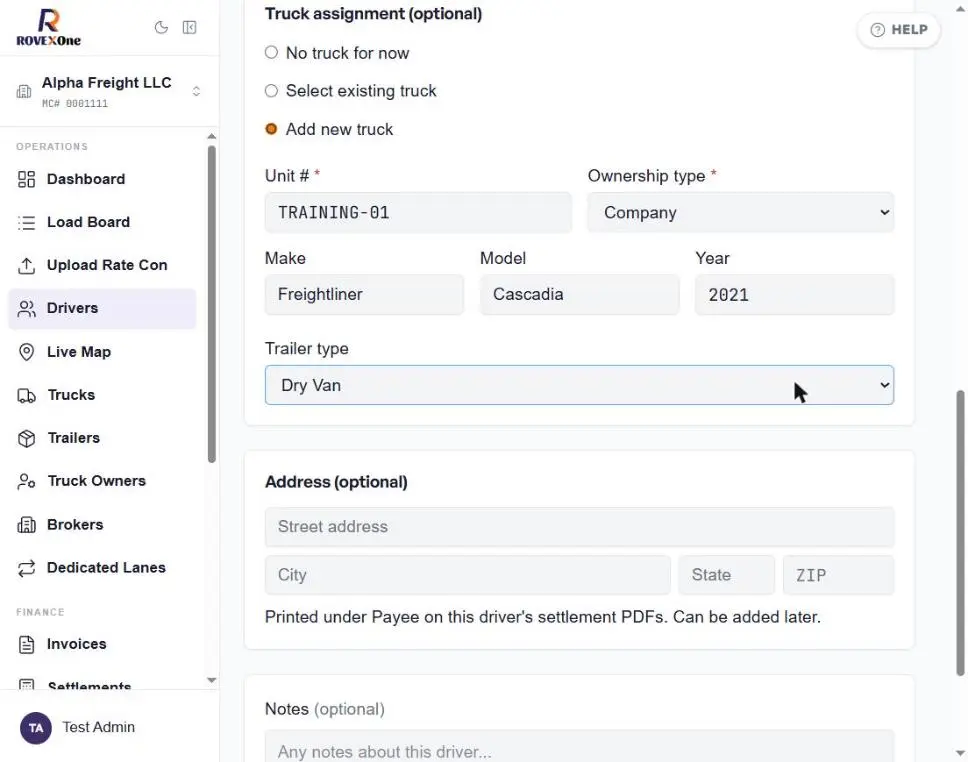Image resolution: width=968 pixels, height=762 pixels.
Task: Navigate to Trucks page
Action: click(102, 395)
